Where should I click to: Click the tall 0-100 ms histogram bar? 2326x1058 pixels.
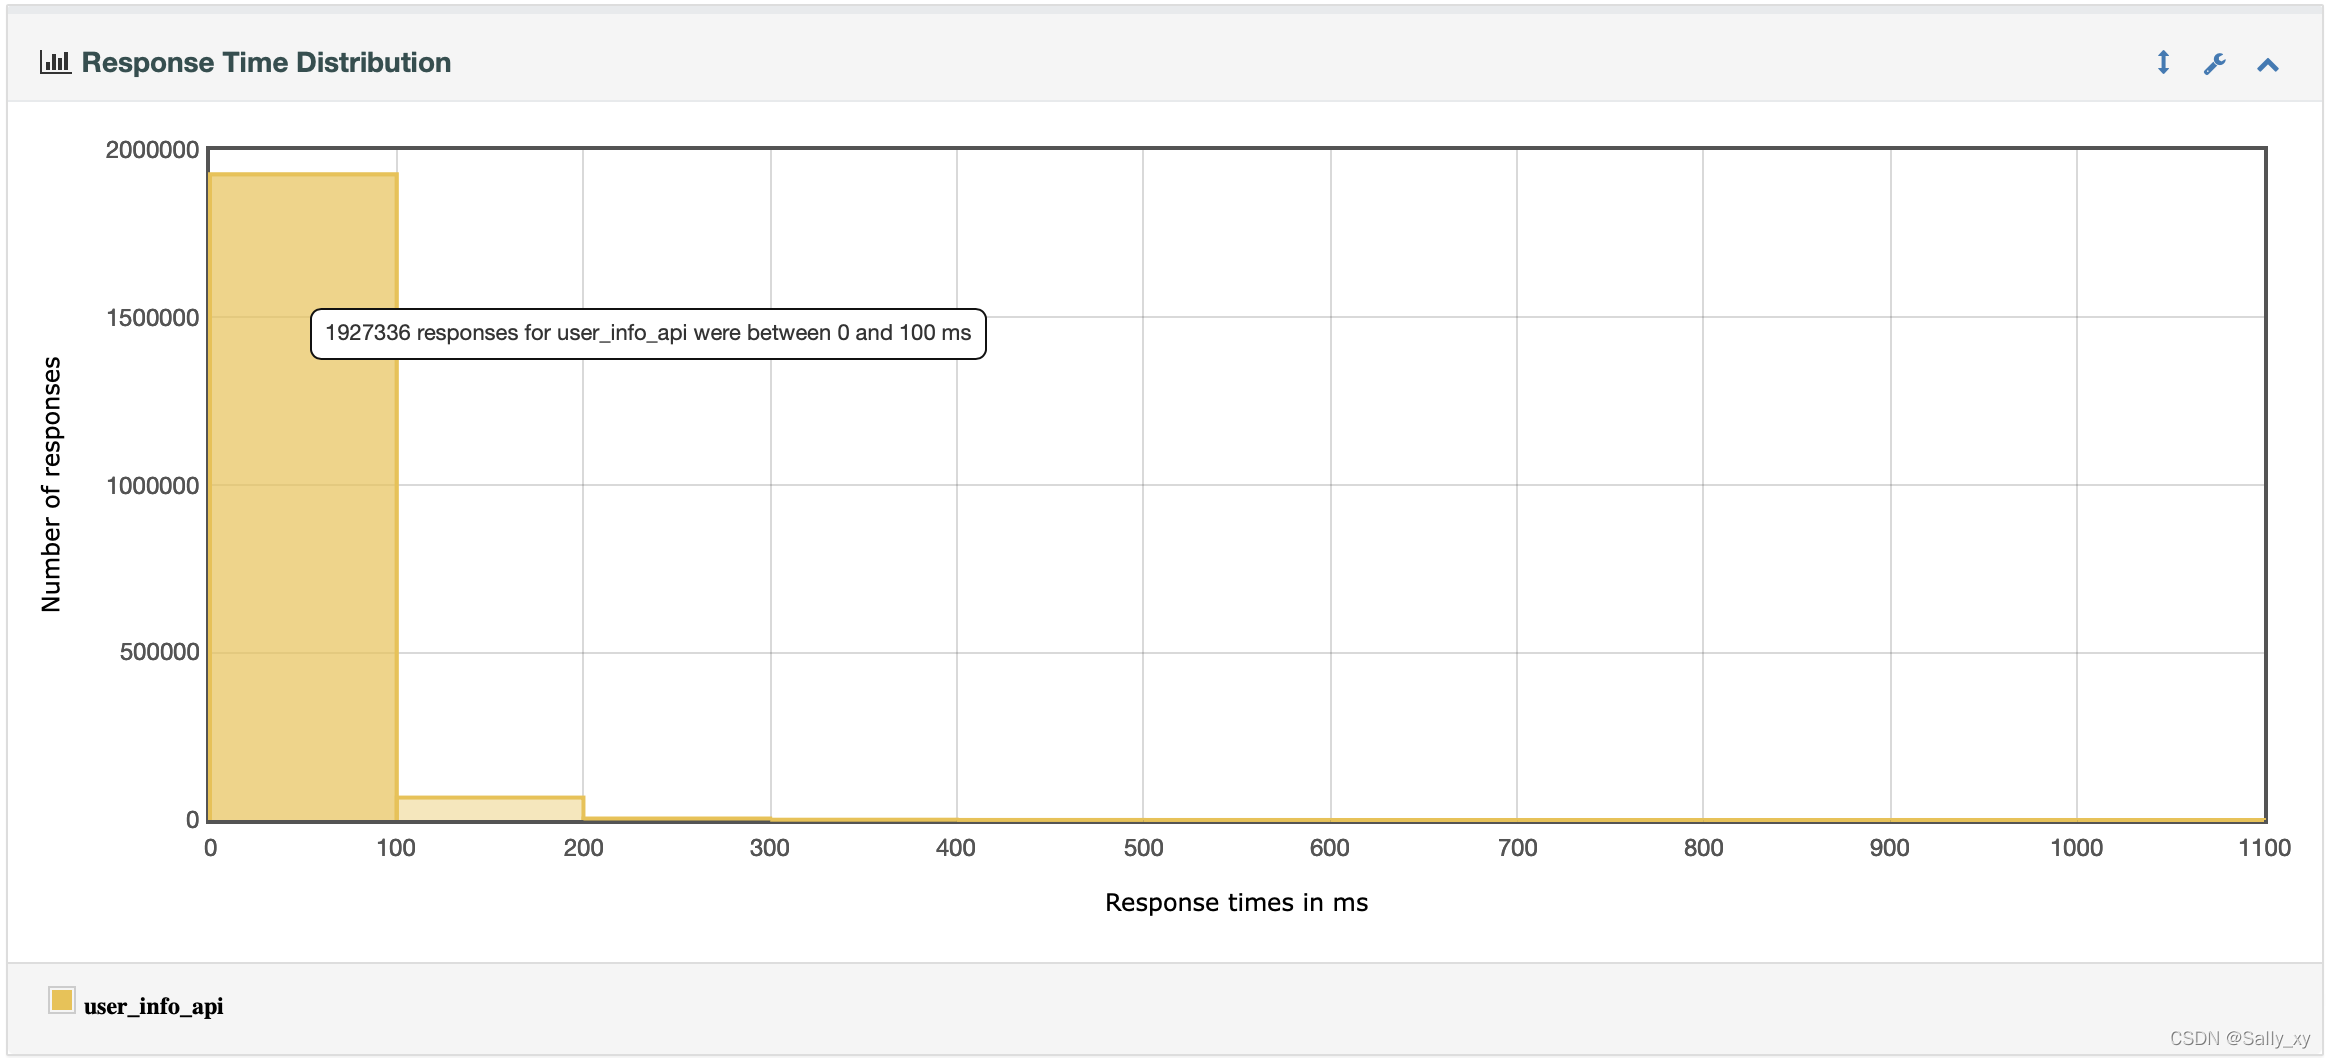303,497
